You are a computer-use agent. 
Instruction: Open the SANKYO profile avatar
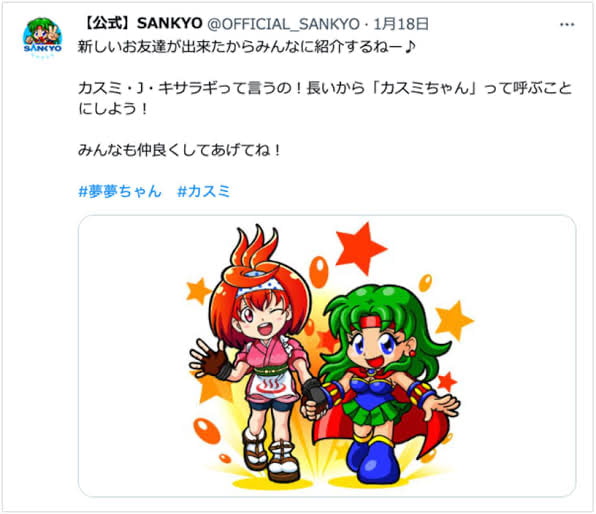[x=42, y=38]
